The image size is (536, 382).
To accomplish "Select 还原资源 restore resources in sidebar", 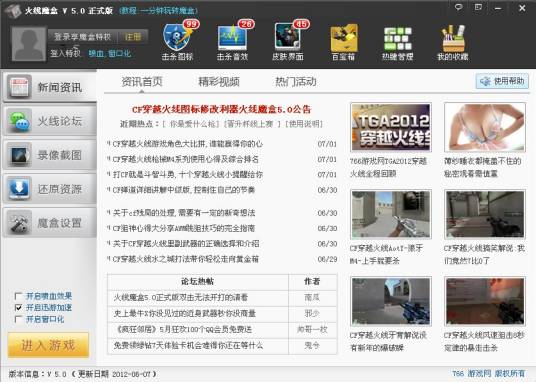I will [50, 189].
